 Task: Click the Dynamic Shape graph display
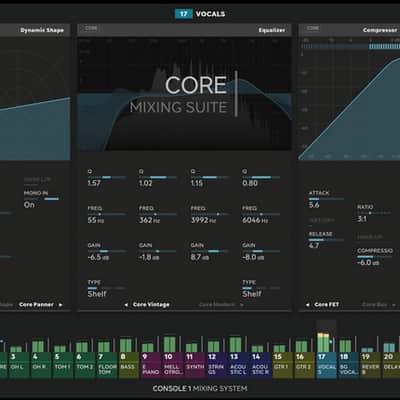[x=35, y=98]
